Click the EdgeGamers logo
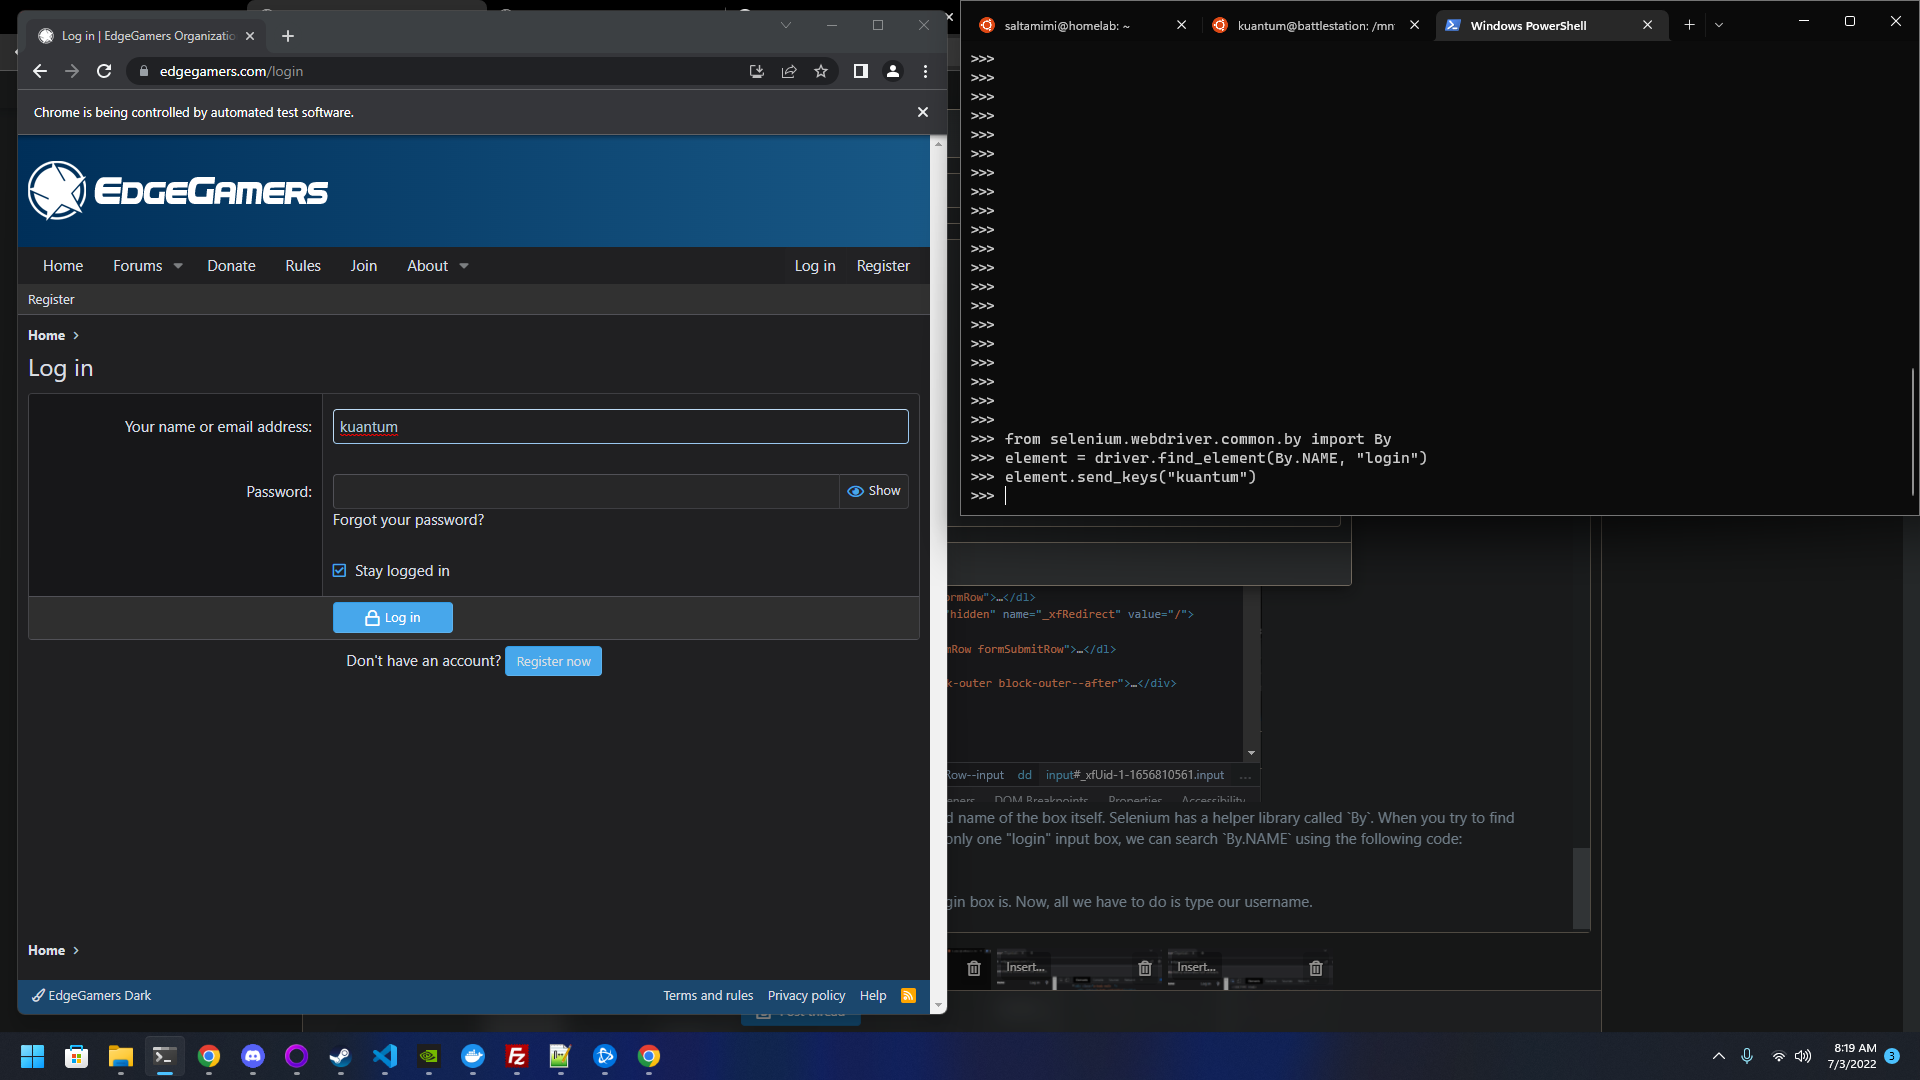The image size is (1920, 1080). (x=178, y=190)
